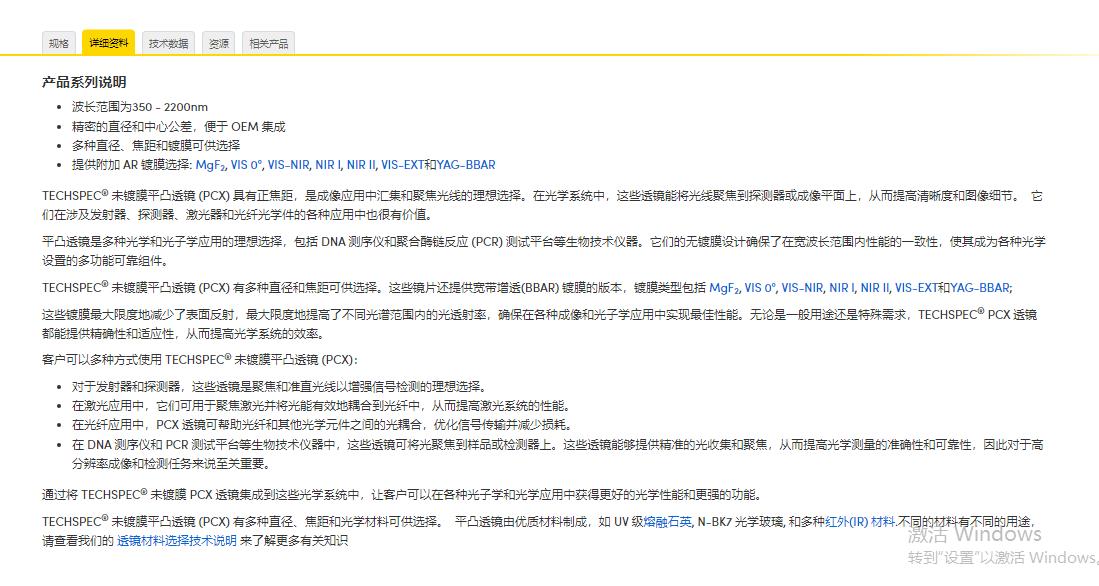Open the NIR II coating link in bullet list
1099x586 pixels.
tap(361, 164)
